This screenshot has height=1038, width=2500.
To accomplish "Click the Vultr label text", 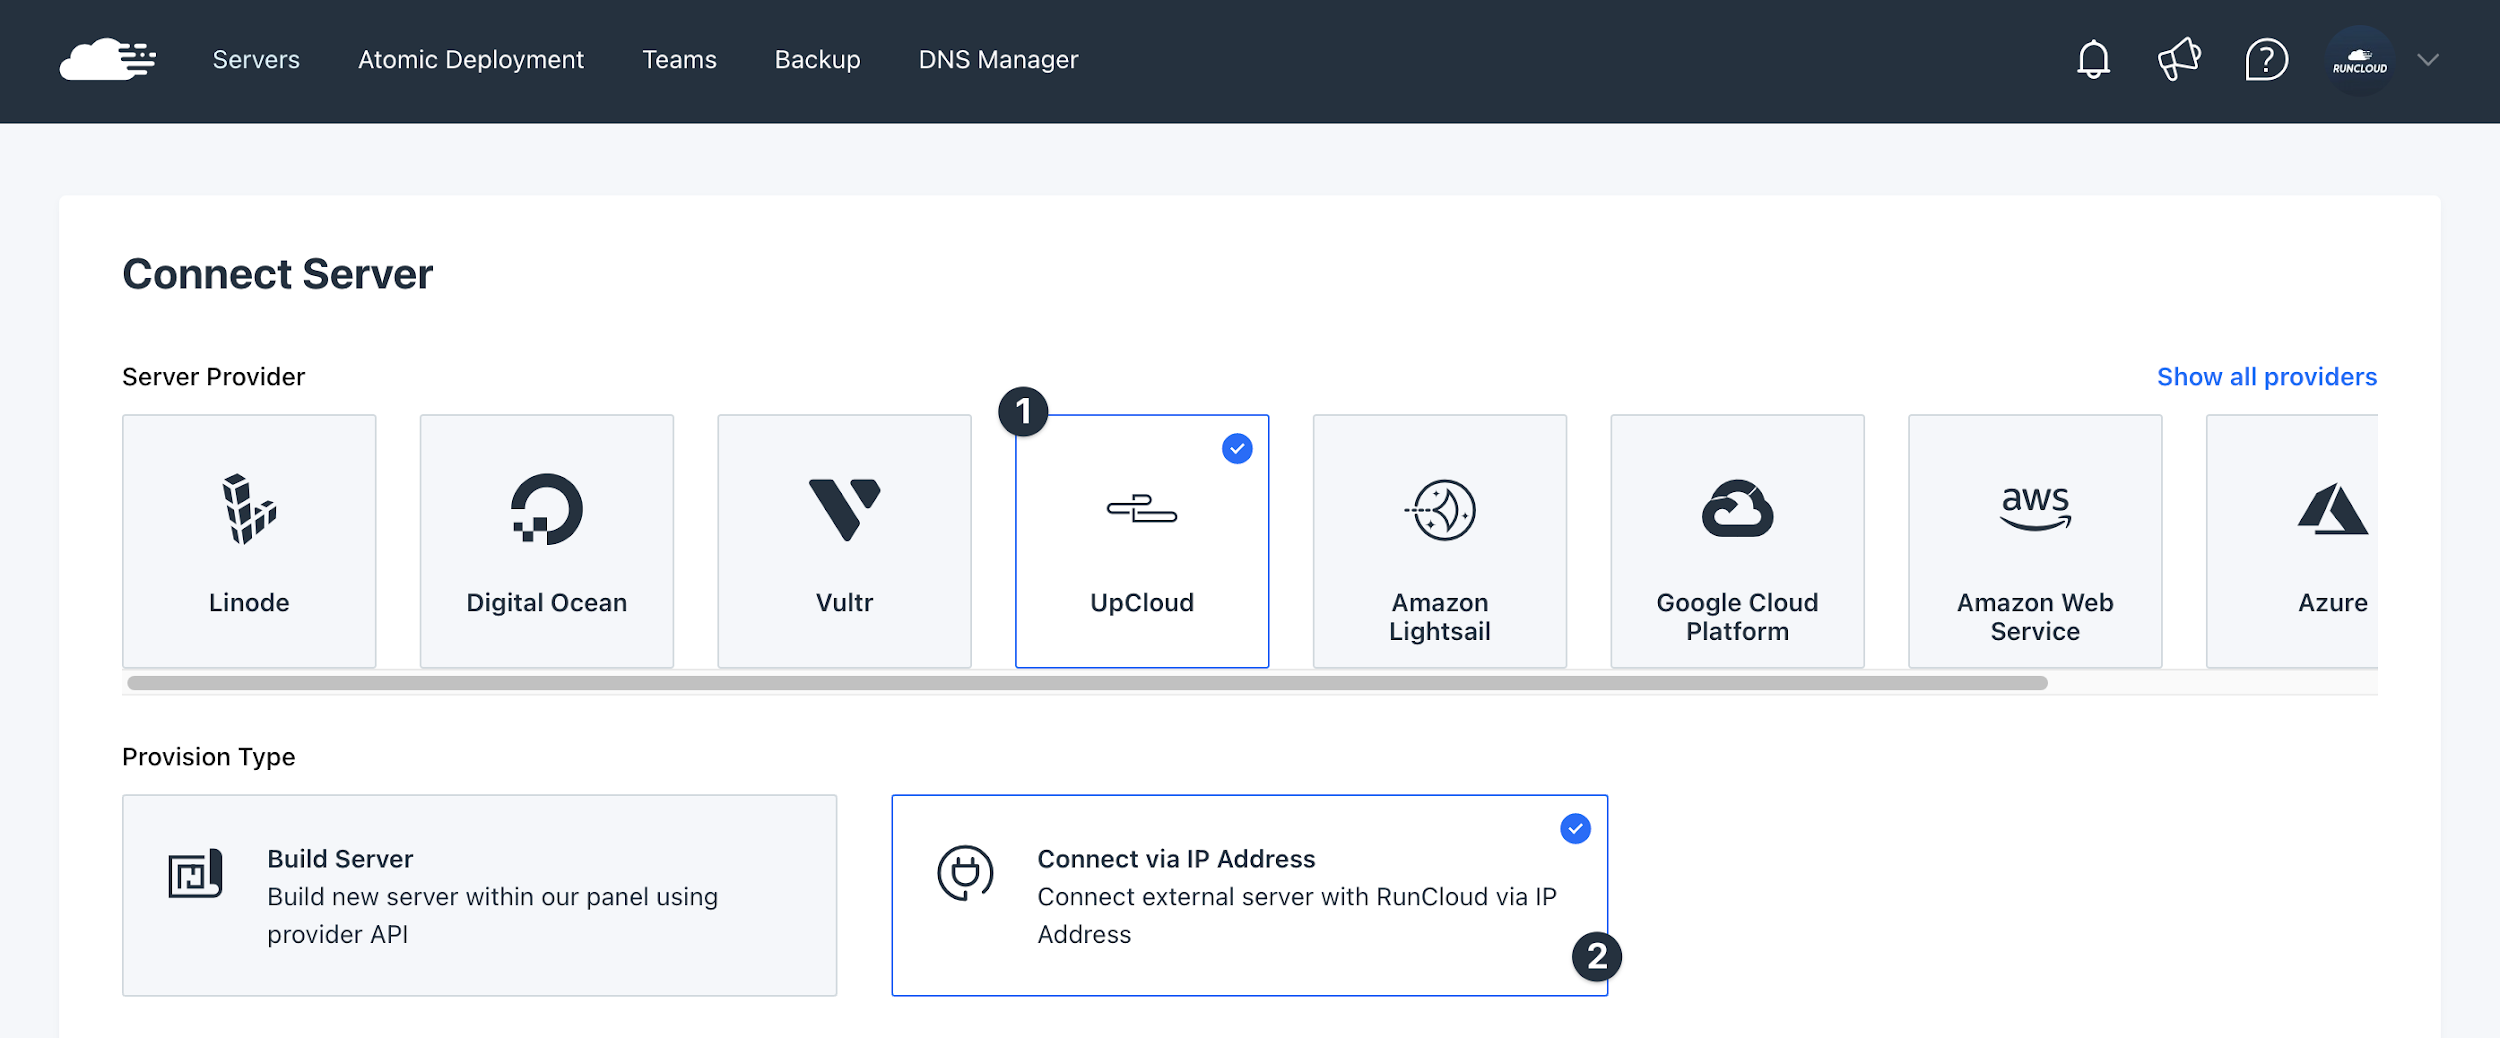I will tap(844, 603).
